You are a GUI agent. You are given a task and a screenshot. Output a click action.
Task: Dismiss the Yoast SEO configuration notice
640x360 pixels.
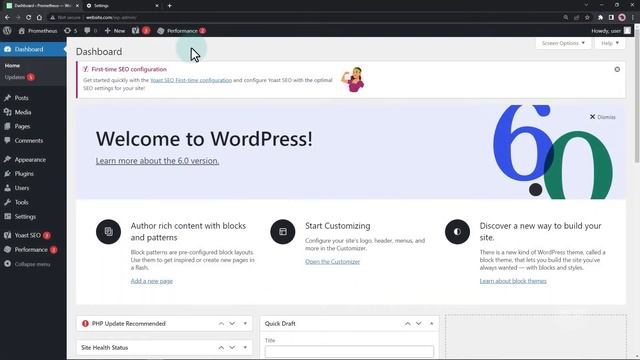click(x=617, y=69)
